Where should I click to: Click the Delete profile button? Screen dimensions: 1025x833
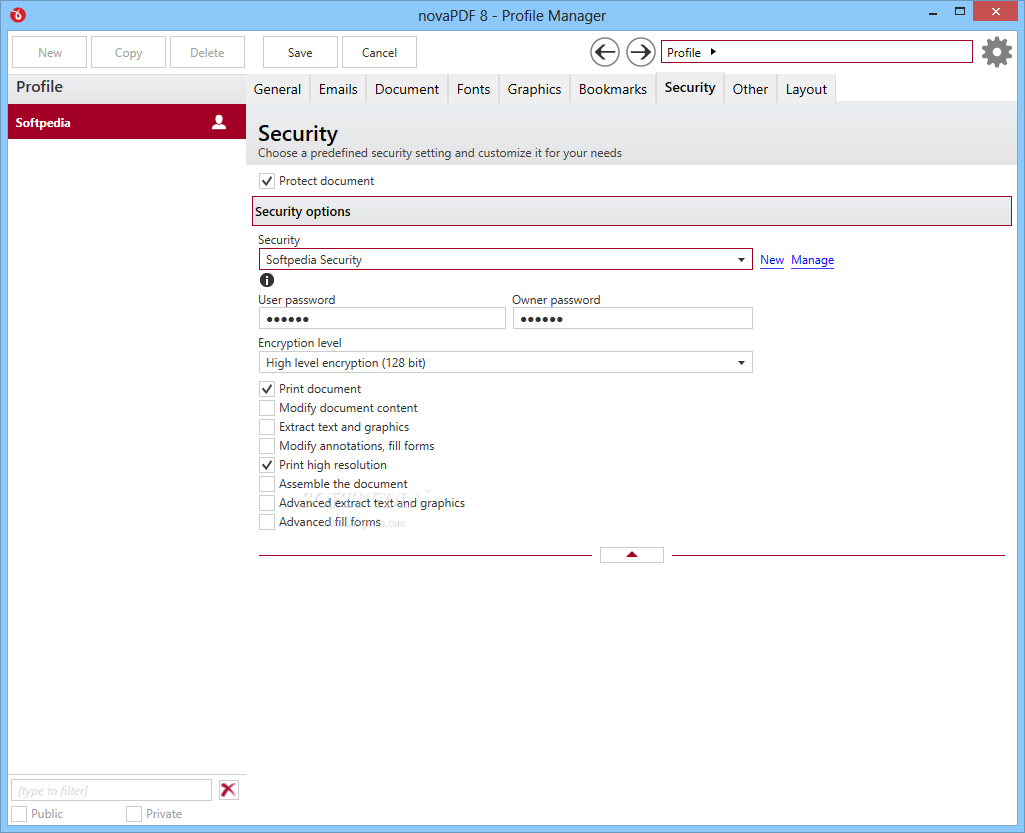pos(207,52)
